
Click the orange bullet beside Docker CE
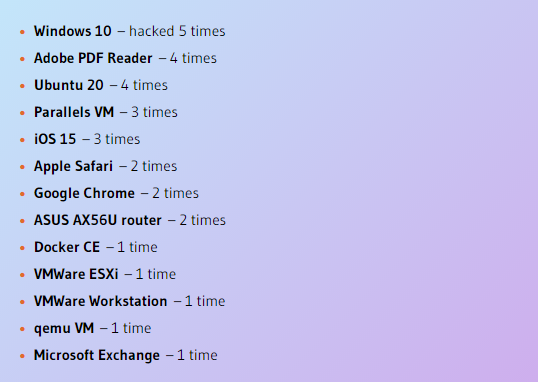pos(23,248)
